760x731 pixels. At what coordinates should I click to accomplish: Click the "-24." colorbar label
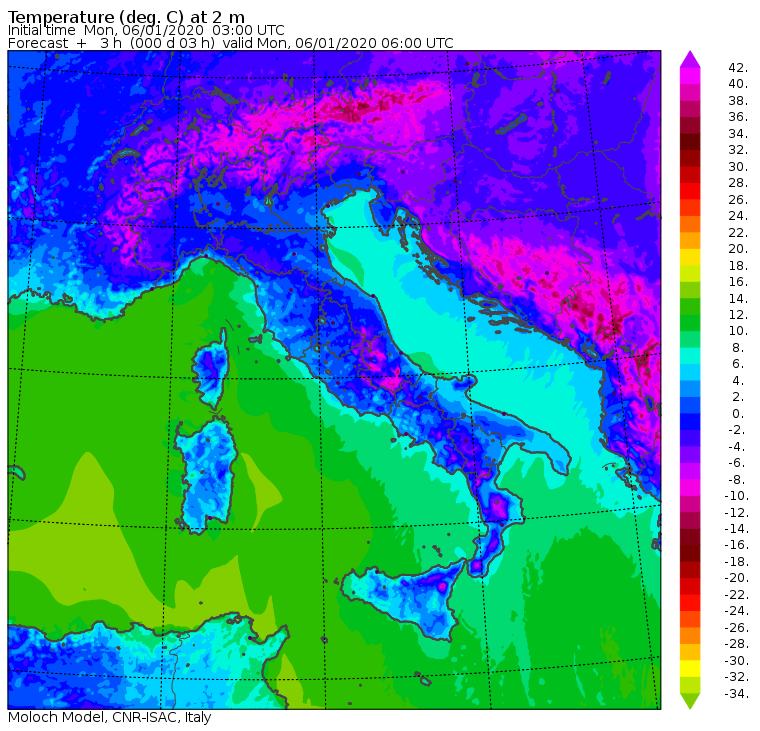pos(736,611)
